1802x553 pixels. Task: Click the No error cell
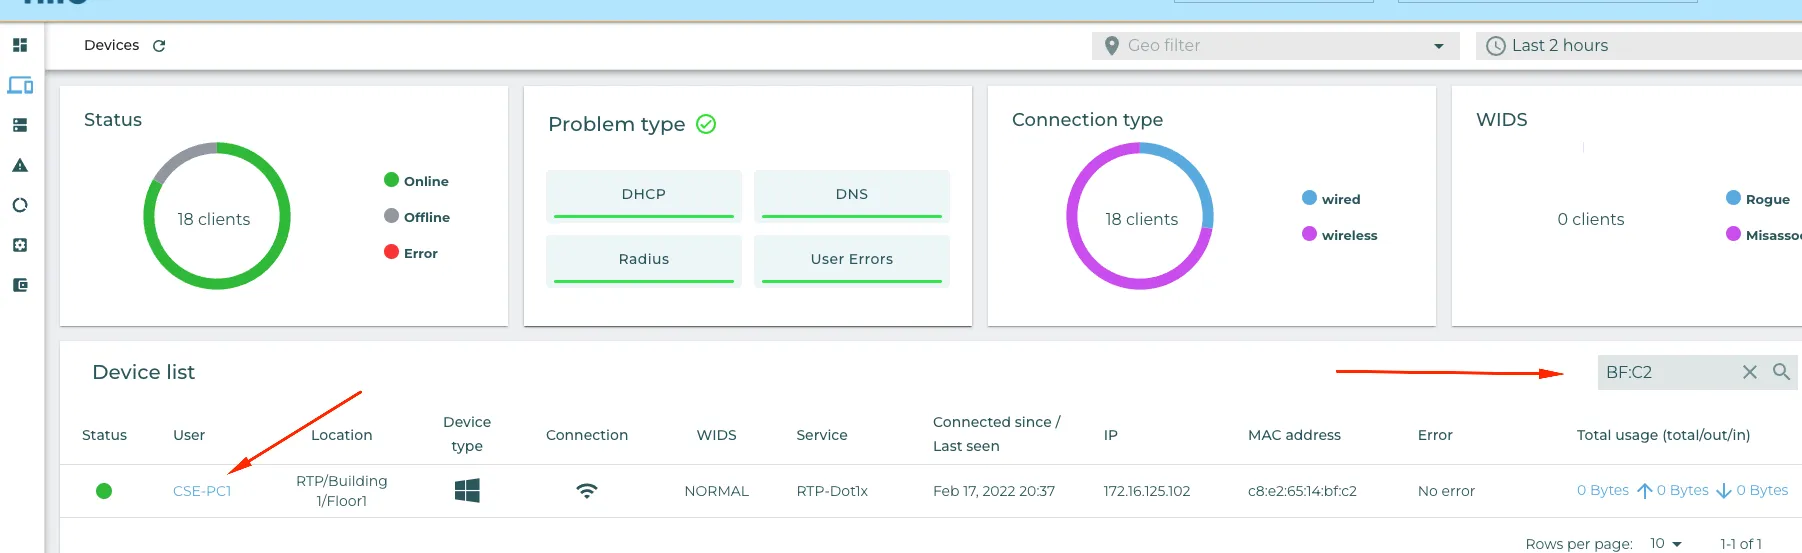point(1446,491)
